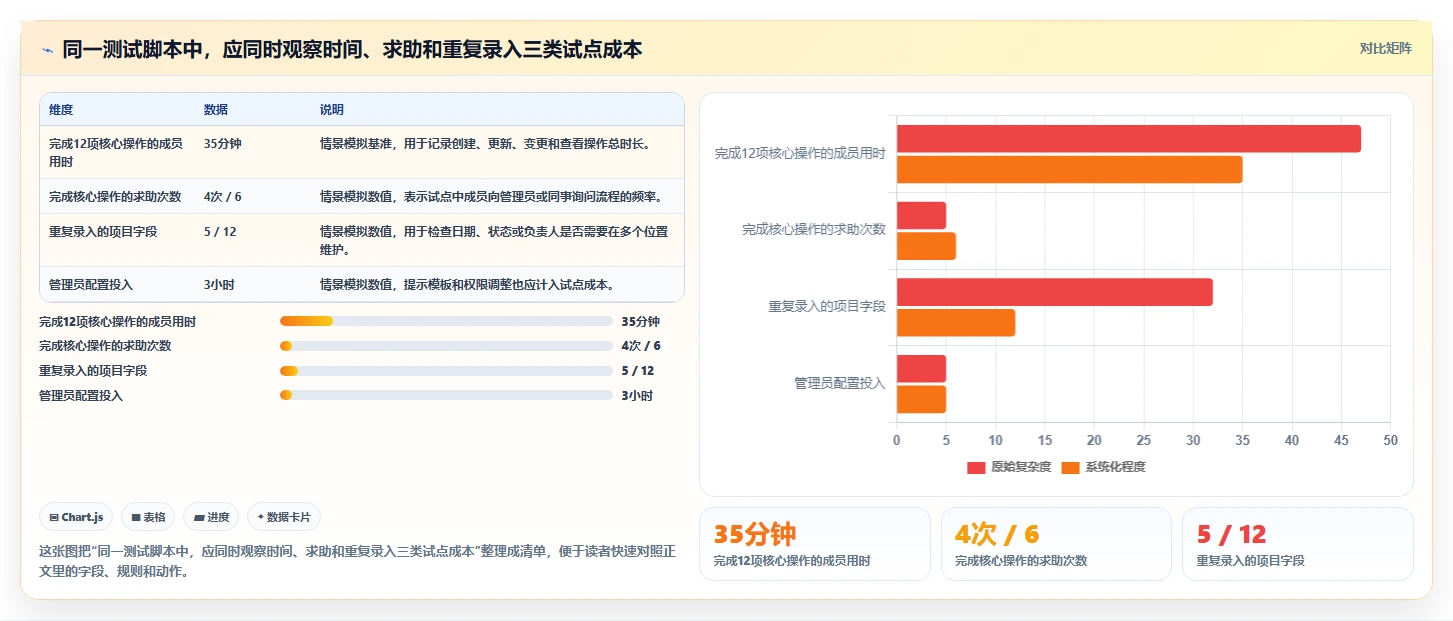Select the Chart.js tag chip
This screenshot has height=621, width=1453.
pos(77,517)
